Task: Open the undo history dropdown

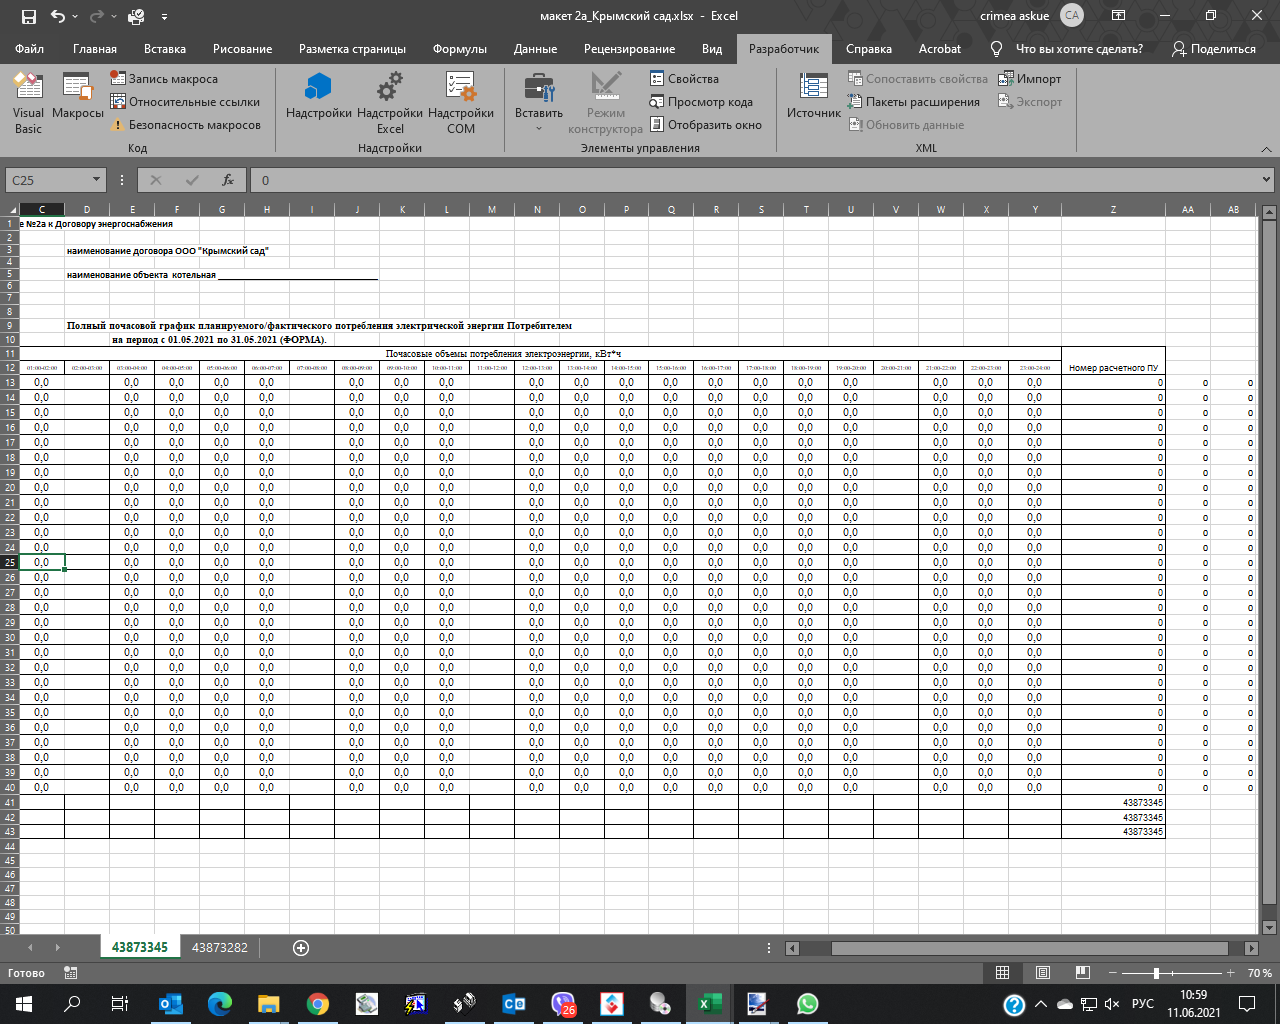Action: coord(76,16)
